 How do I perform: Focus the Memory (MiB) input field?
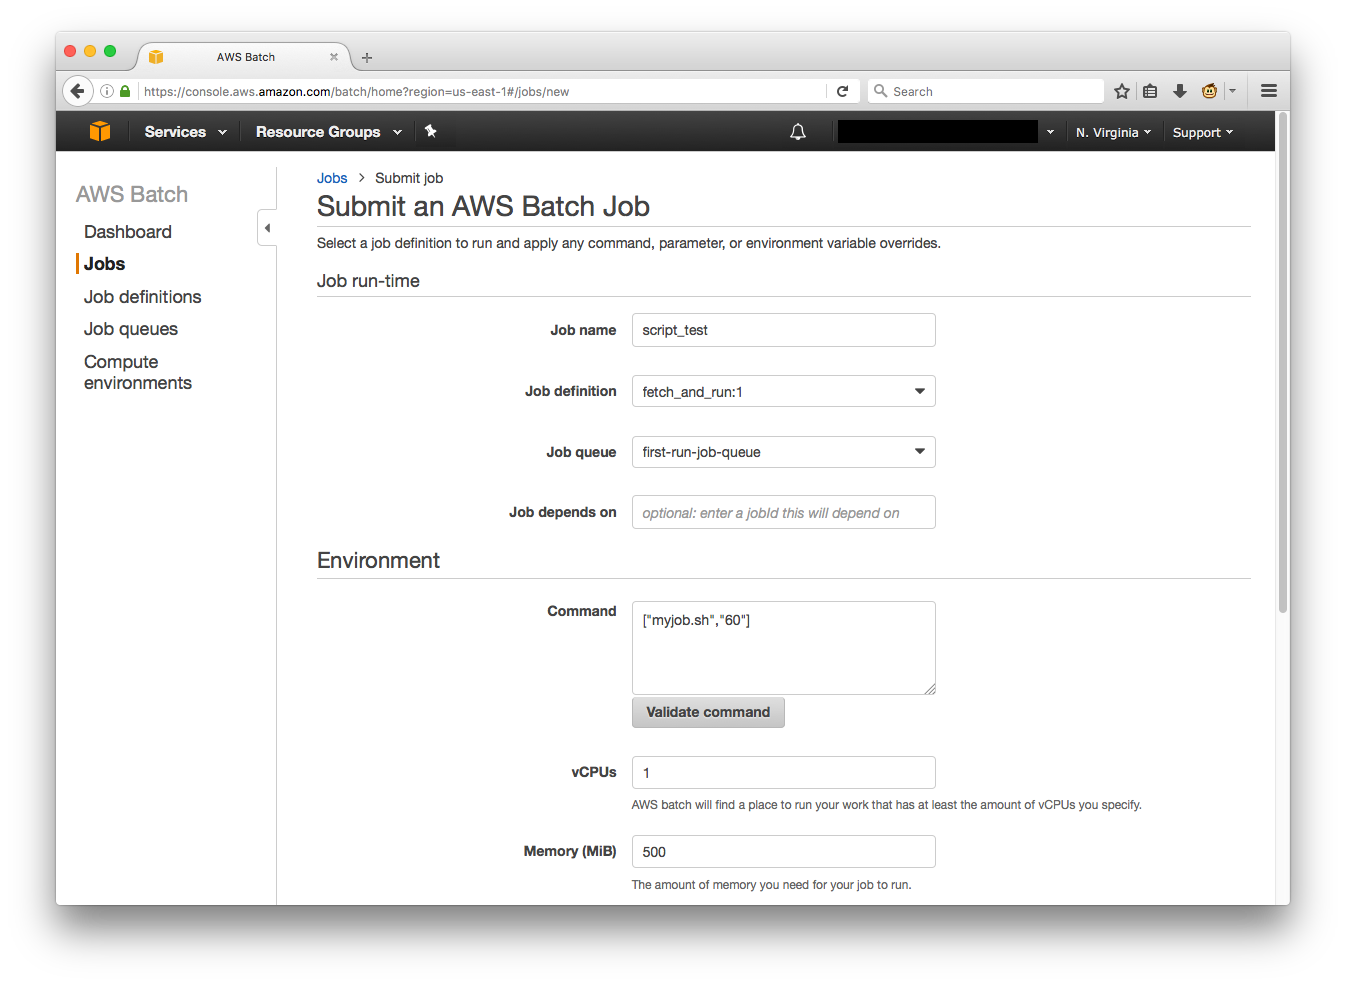point(783,851)
